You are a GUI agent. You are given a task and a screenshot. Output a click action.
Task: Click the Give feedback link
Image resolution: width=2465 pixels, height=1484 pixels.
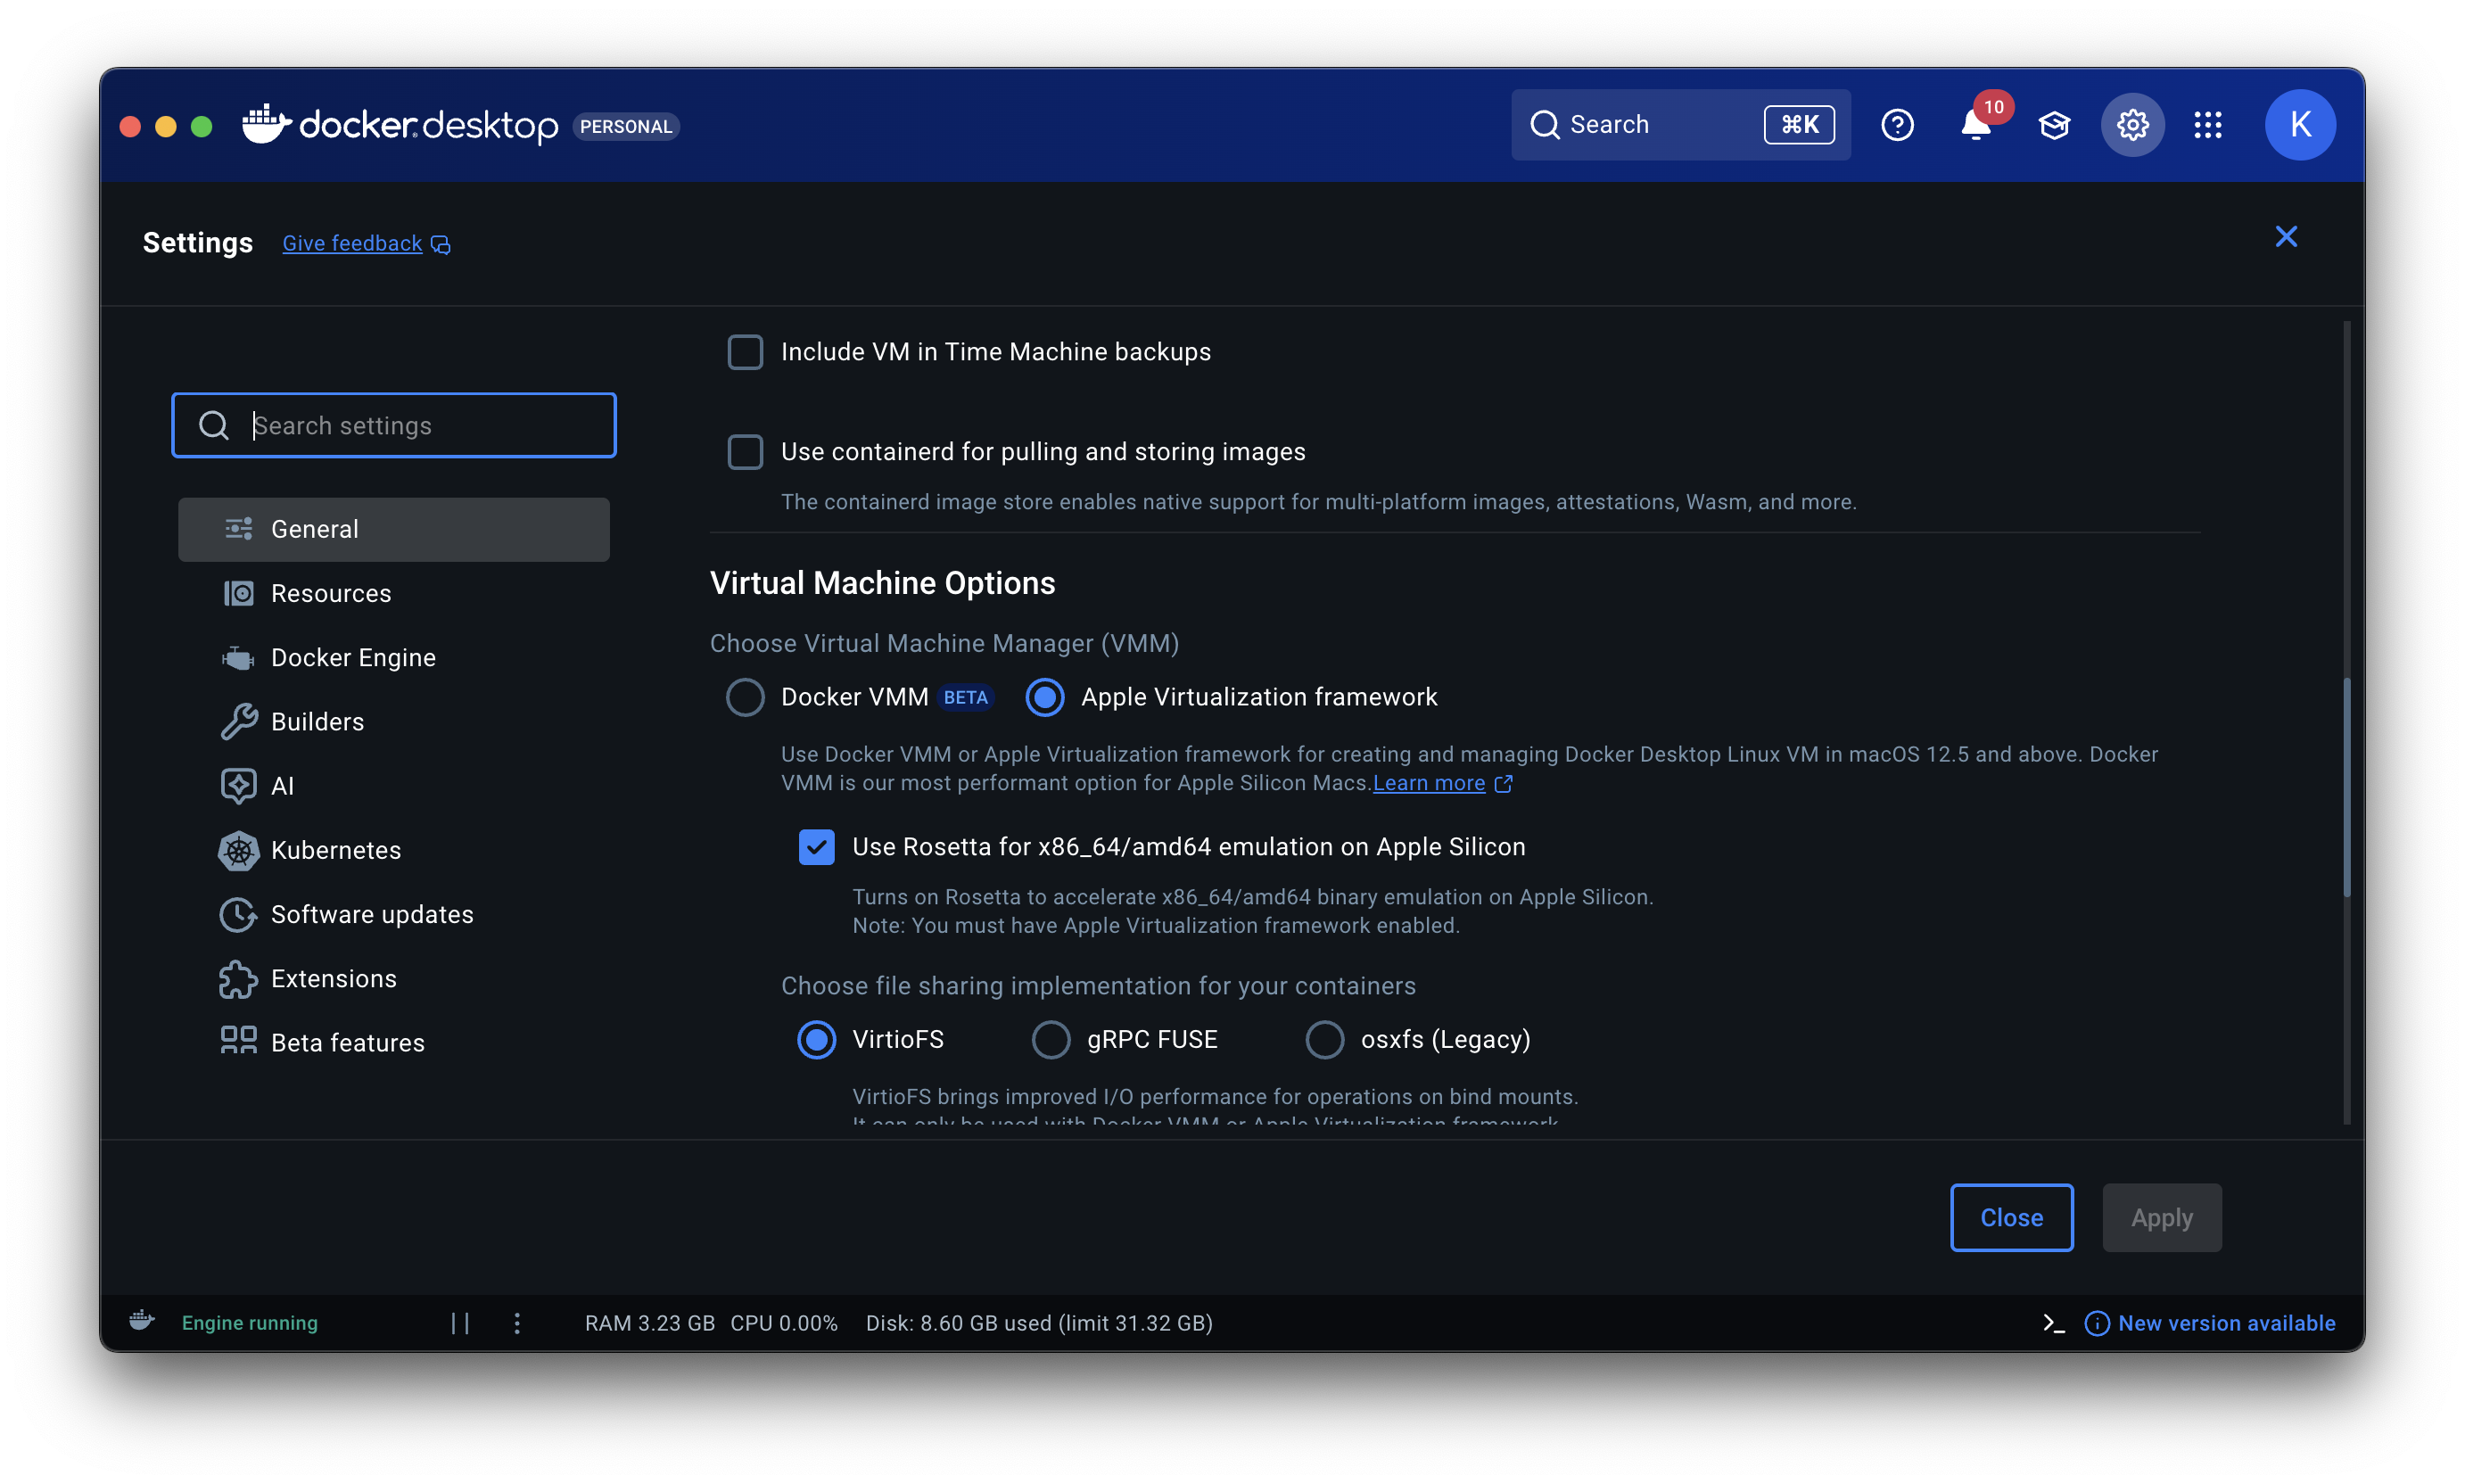coord(352,243)
